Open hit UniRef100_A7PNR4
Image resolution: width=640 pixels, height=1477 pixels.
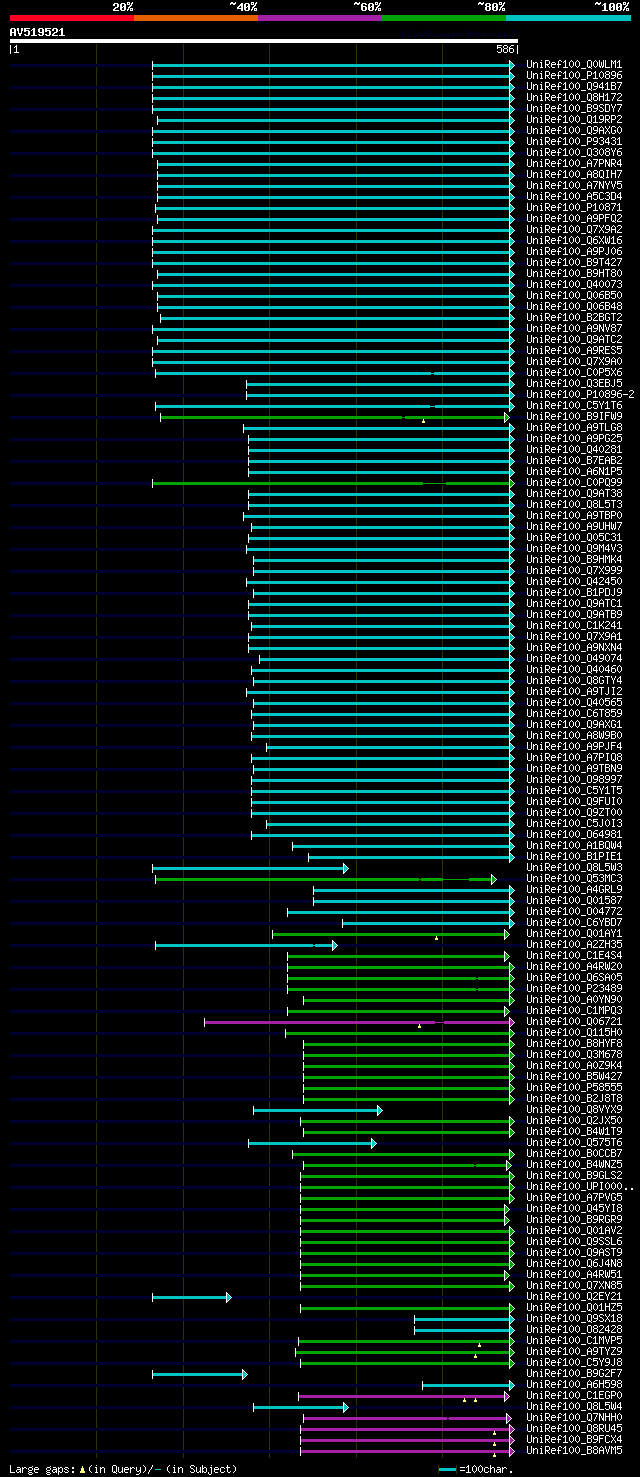574,164
